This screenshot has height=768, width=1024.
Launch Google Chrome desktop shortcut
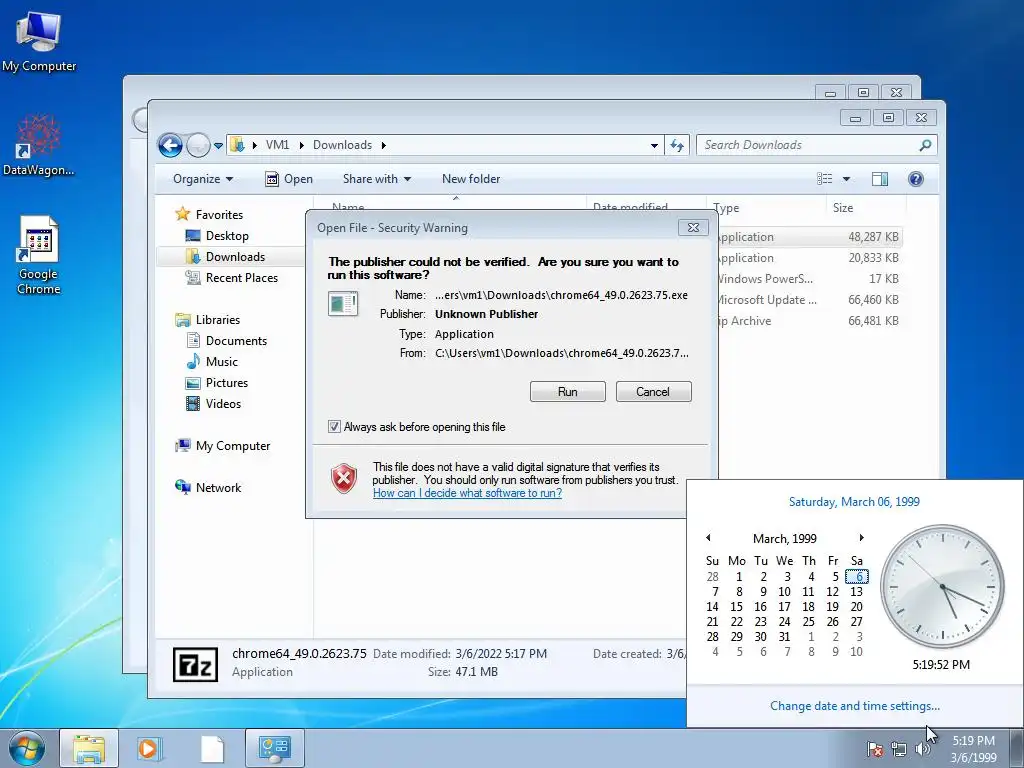pyautogui.click(x=39, y=255)
